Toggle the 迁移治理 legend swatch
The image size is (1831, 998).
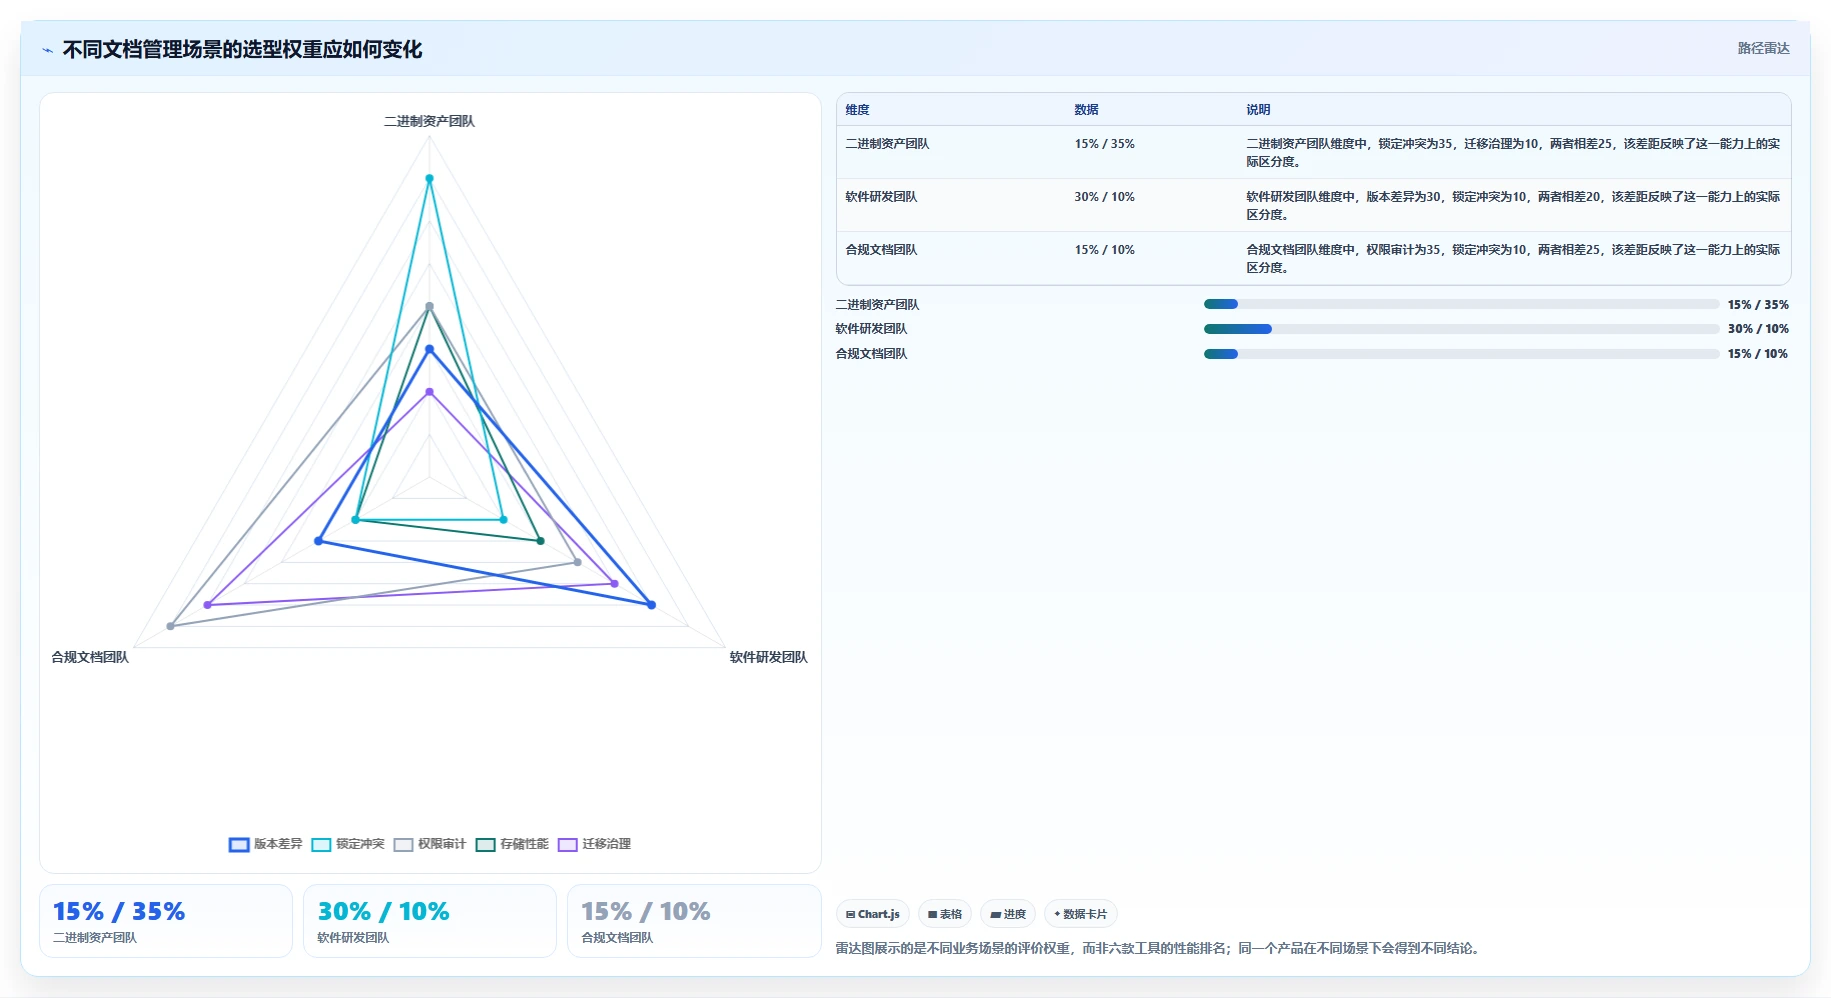click(567, 844)
